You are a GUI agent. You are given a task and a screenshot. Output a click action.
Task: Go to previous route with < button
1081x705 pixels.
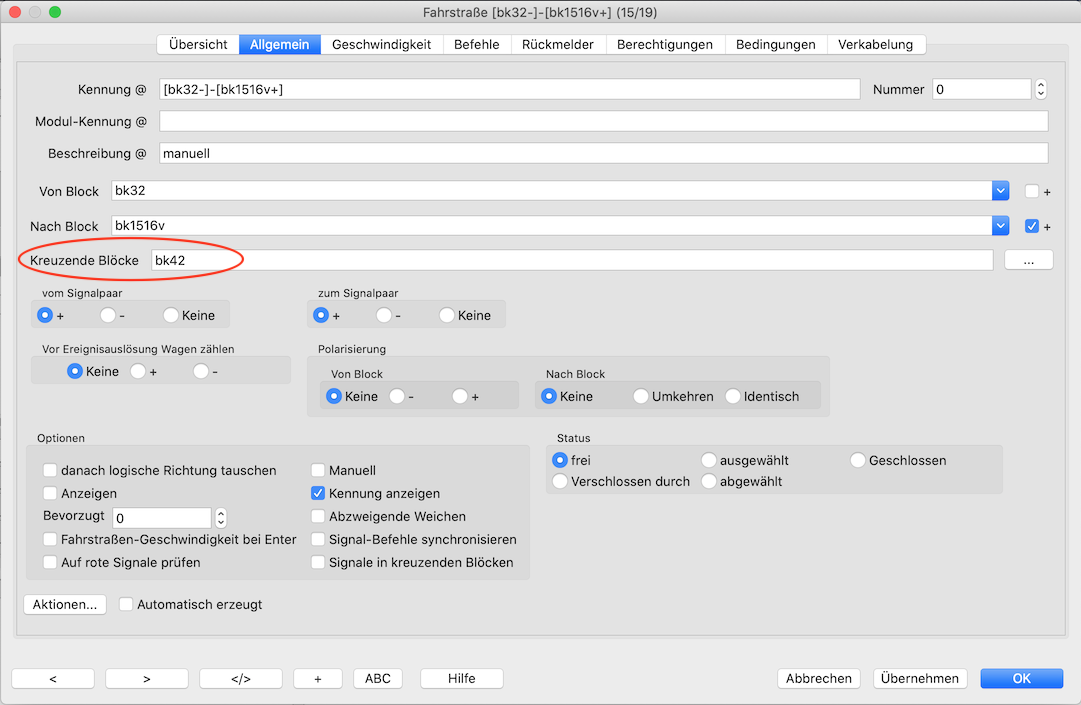[52, 678]
